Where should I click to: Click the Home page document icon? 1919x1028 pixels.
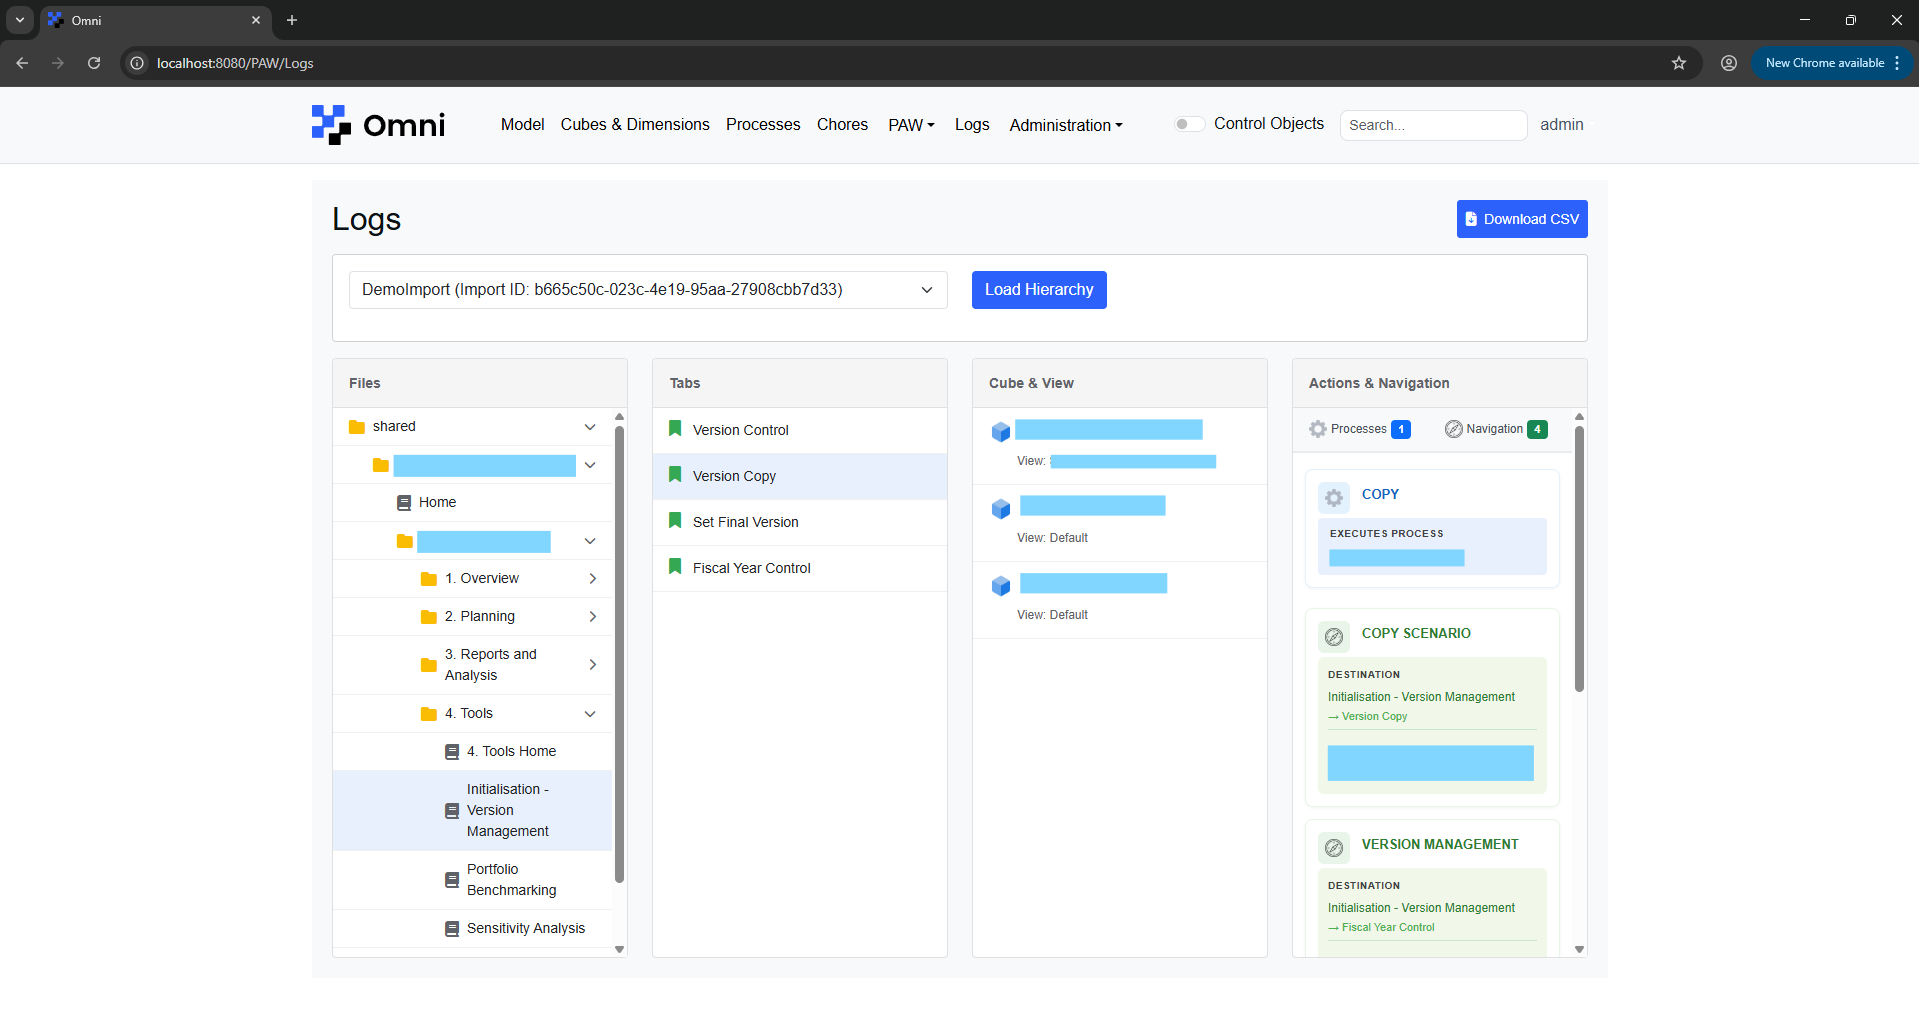404,503
